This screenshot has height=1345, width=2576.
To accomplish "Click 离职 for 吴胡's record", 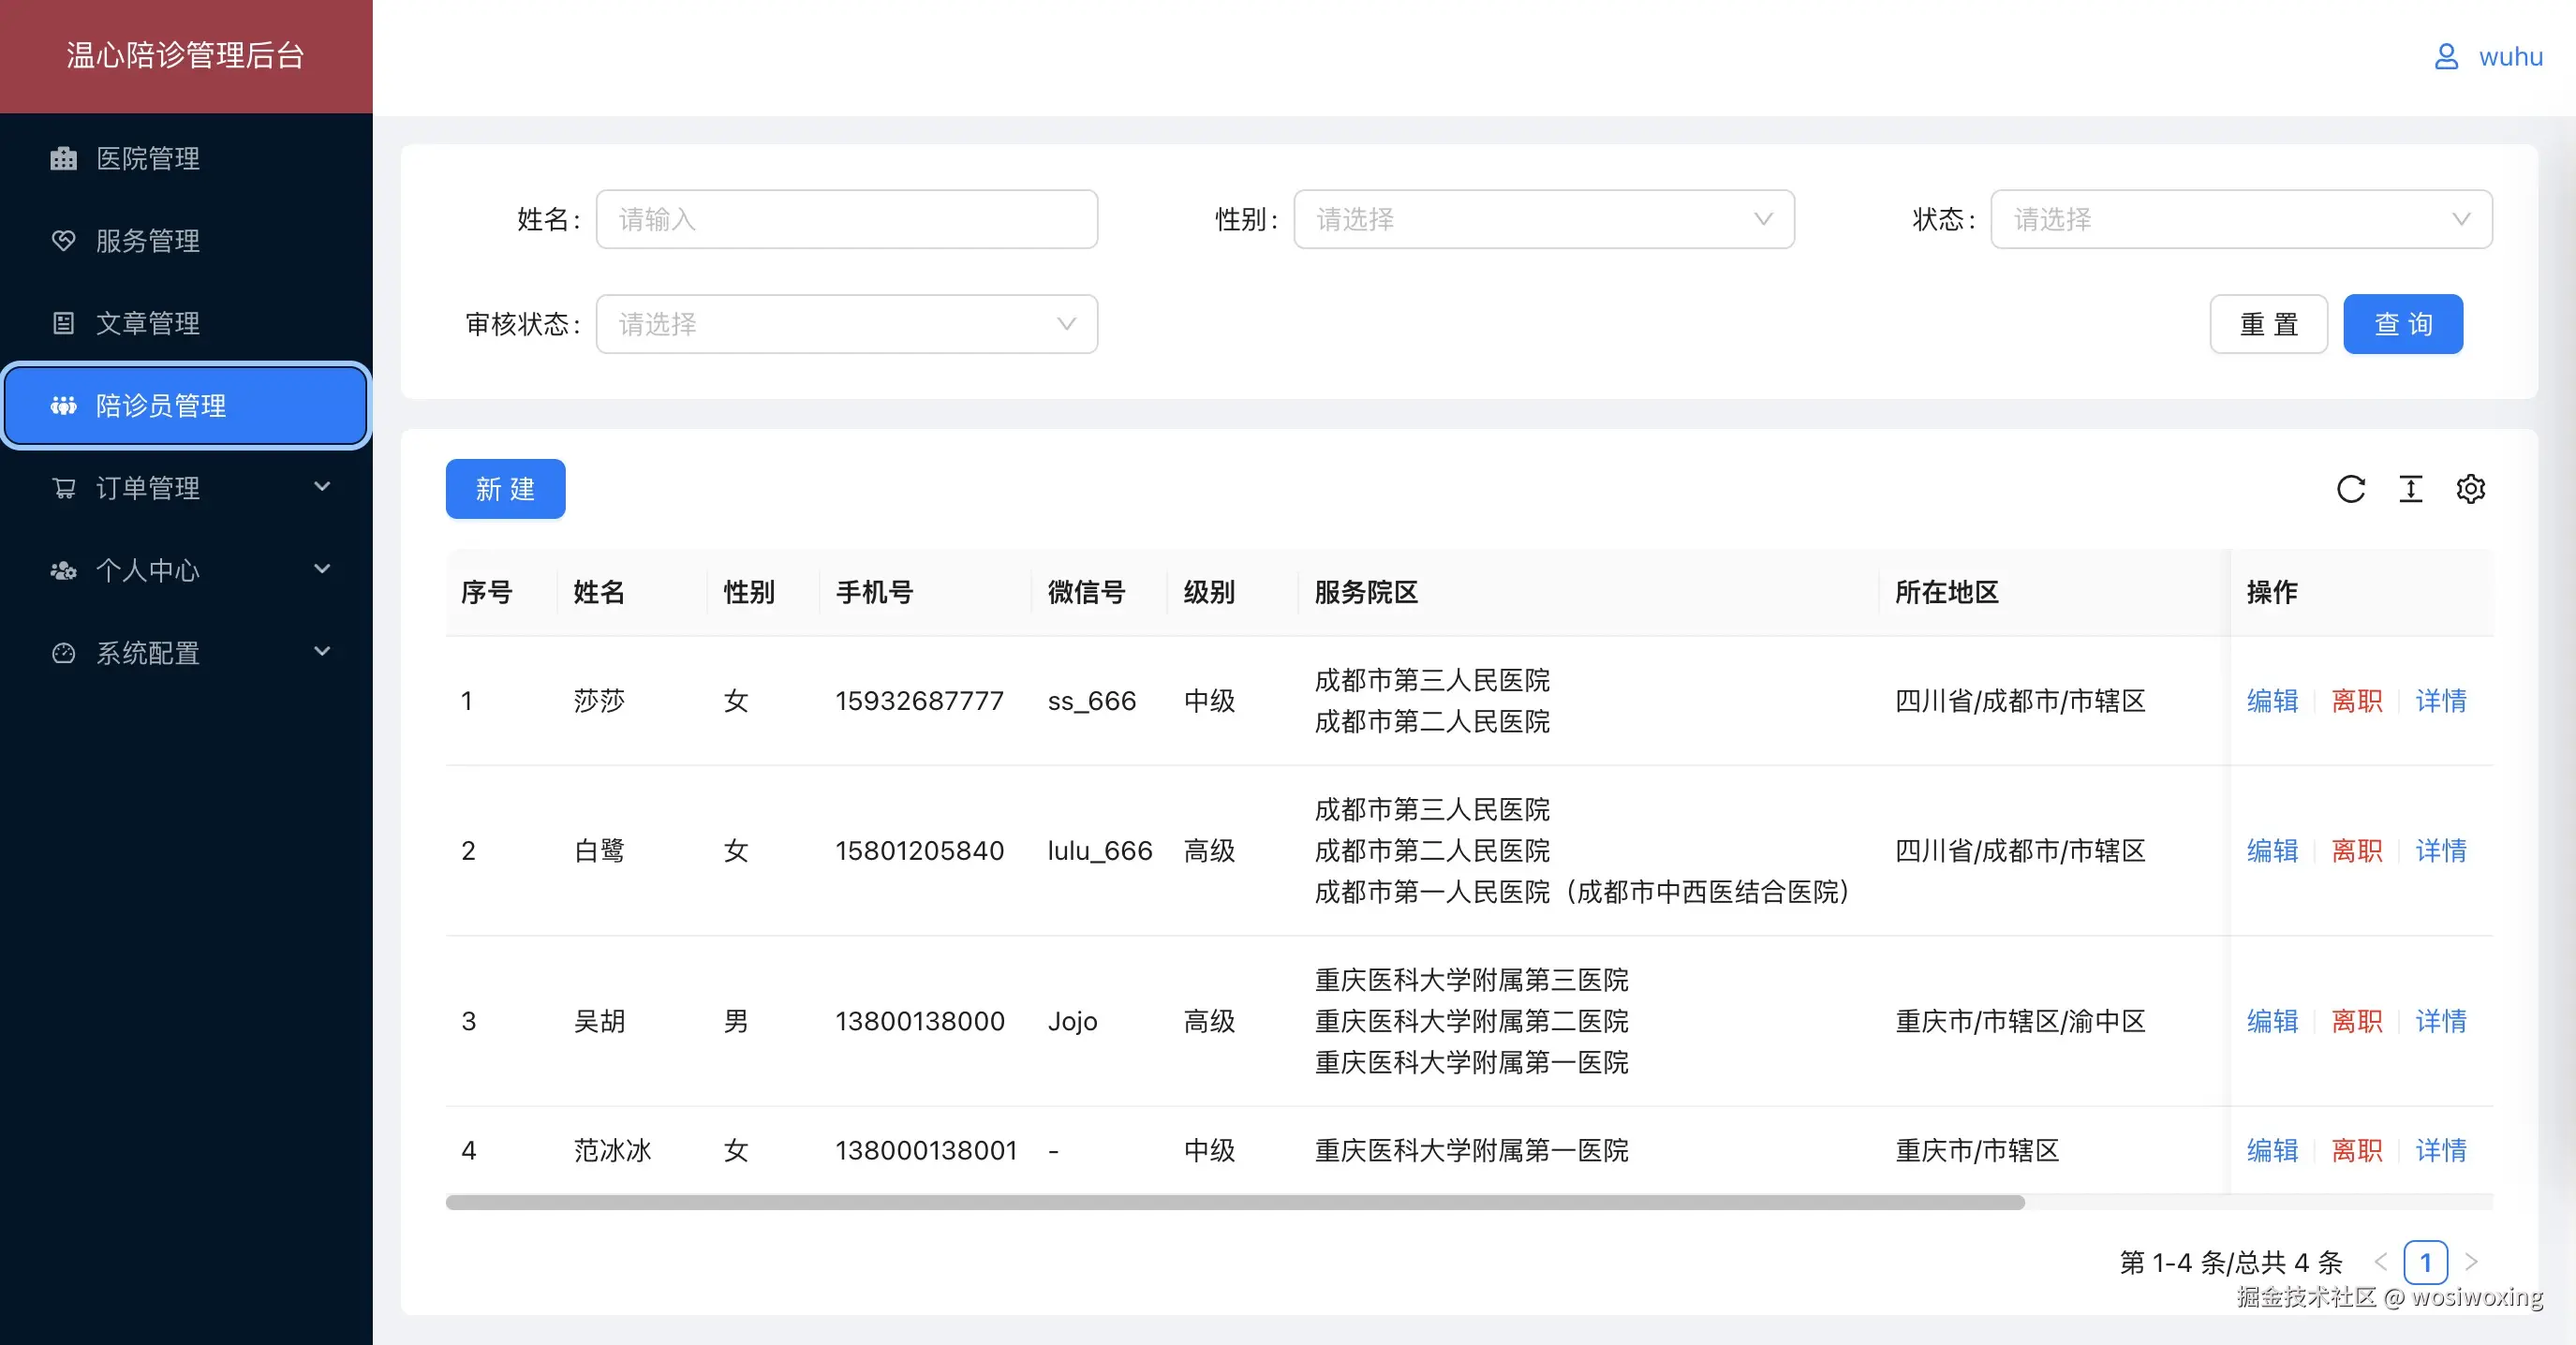I will tap(2357, 1021).
